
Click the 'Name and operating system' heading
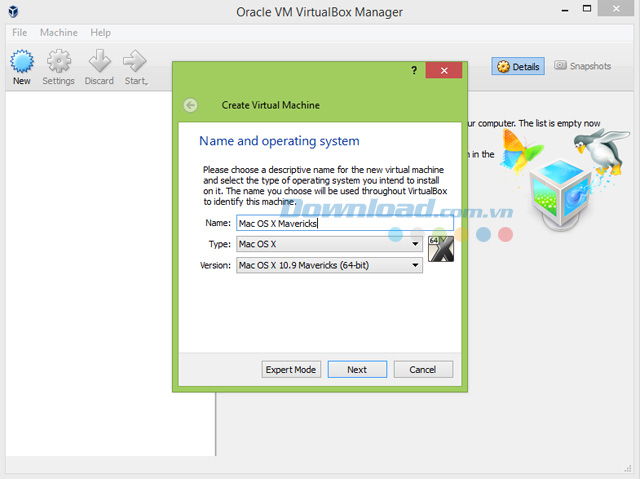pos(279,141)
